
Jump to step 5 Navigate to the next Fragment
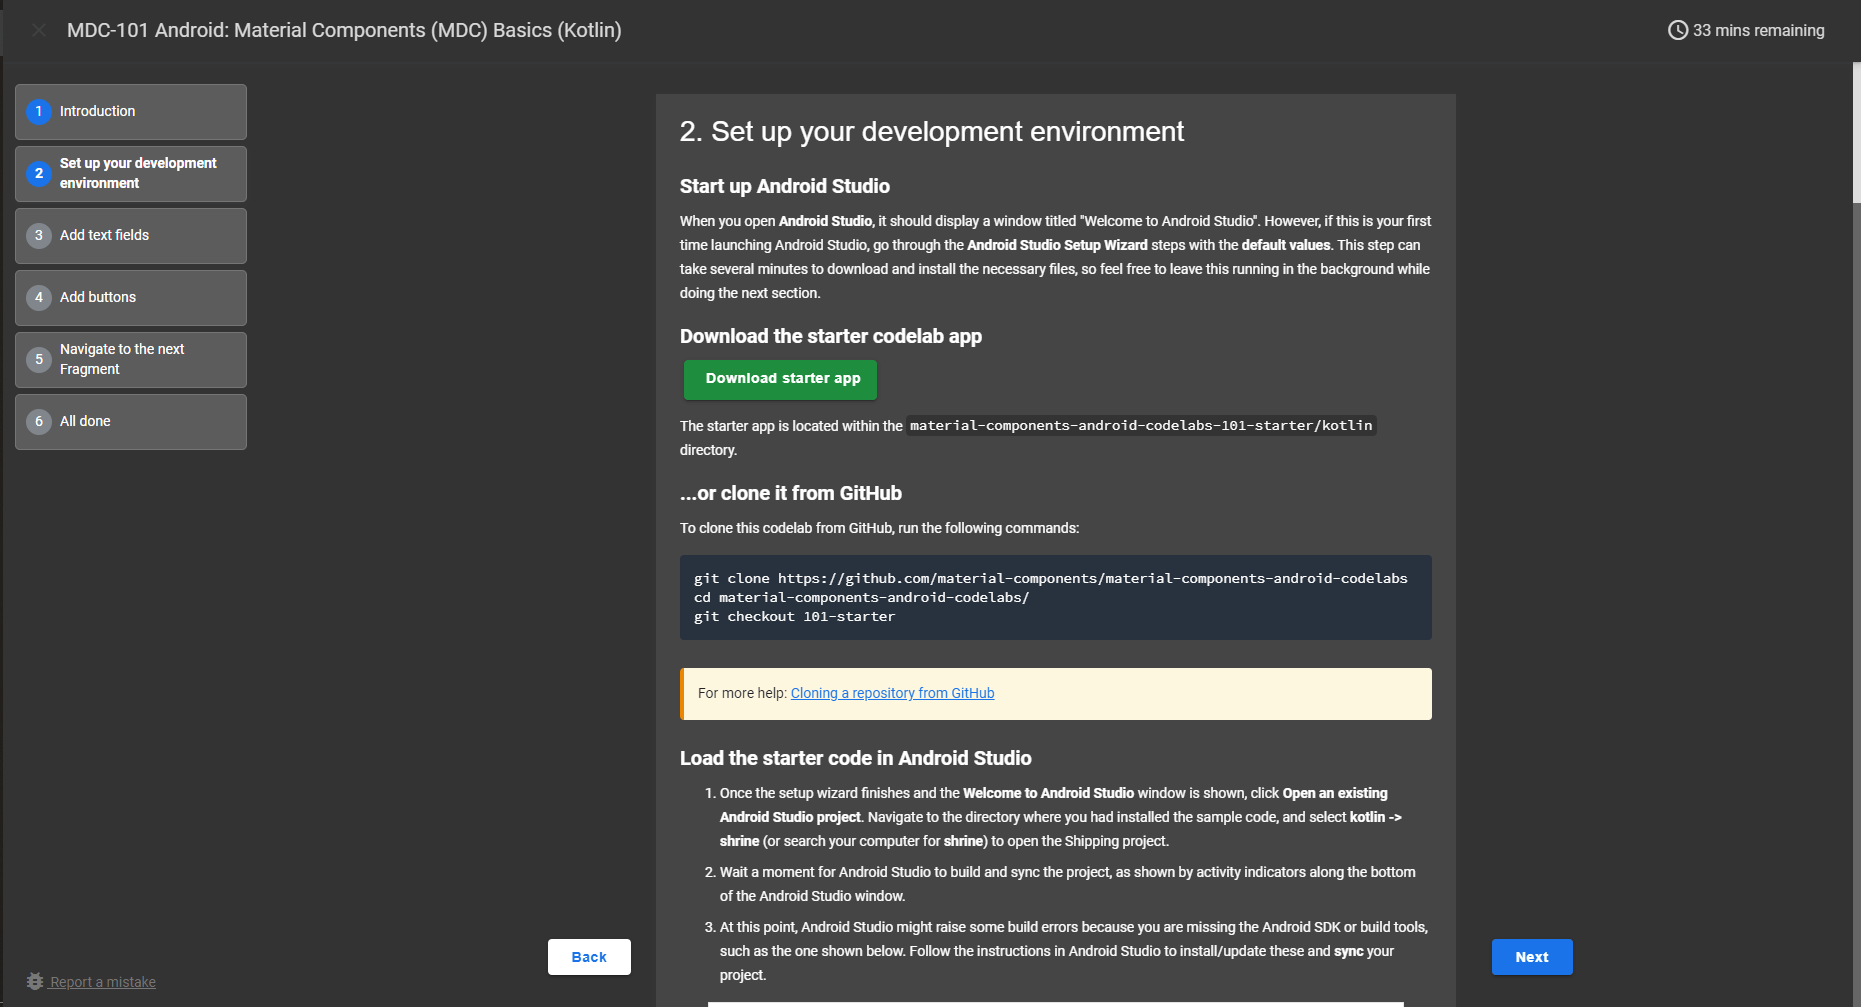pyautogui.click(x=131, y=359)
